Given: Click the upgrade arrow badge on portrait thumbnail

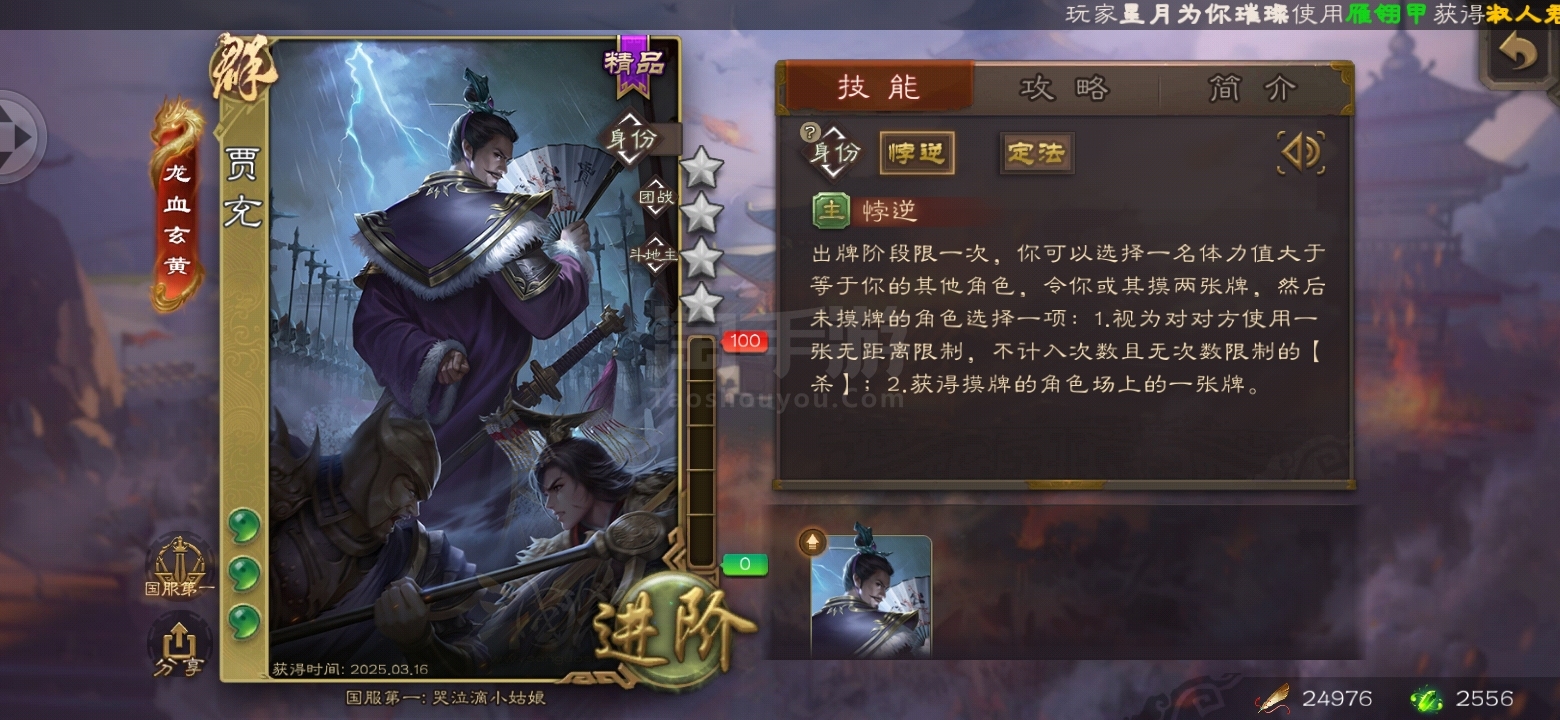Looking at the screenshot, I should pos(812,543).
